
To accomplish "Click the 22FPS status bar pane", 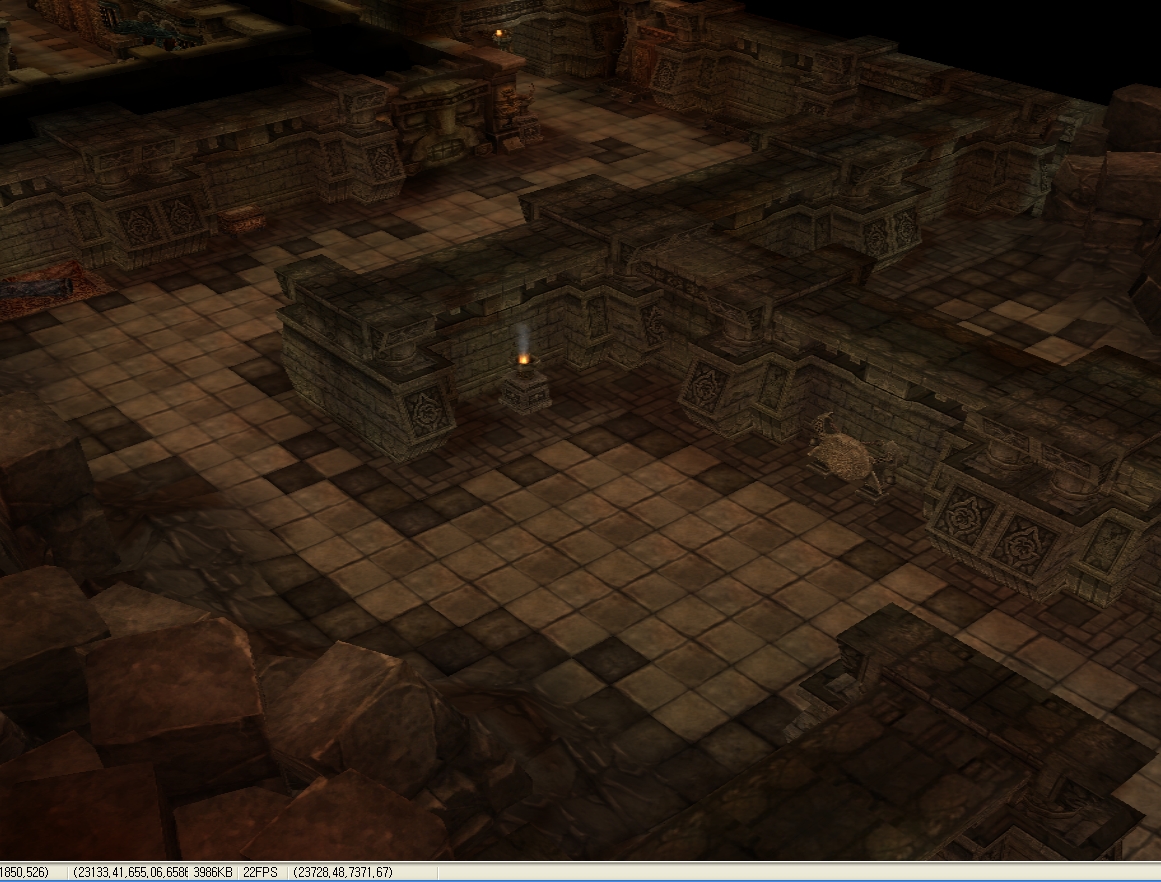I will coord(260,872).
